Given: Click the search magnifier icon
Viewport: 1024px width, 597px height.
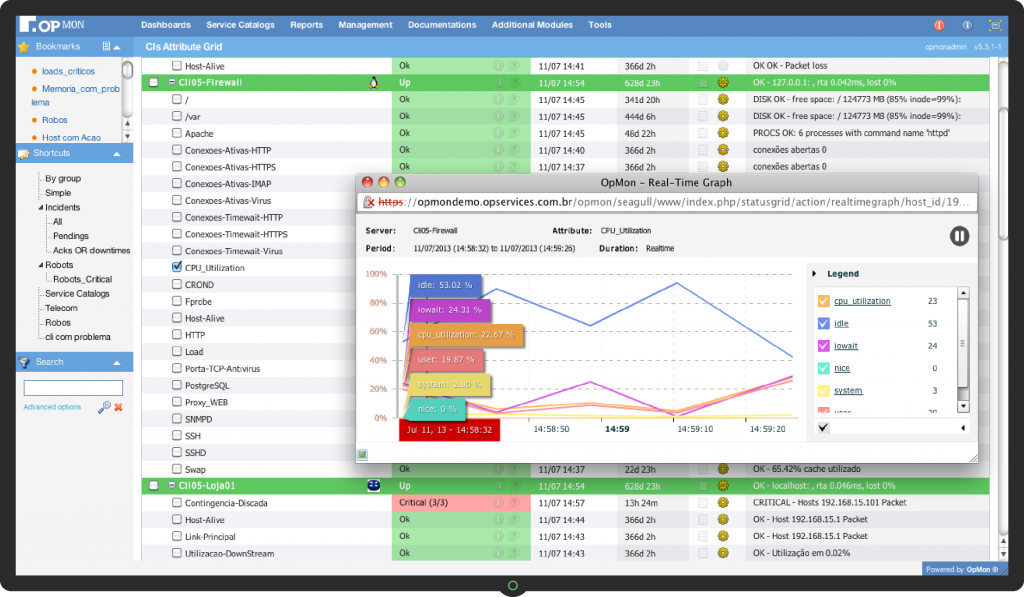Looking at the screenshot, I should 104,407.
